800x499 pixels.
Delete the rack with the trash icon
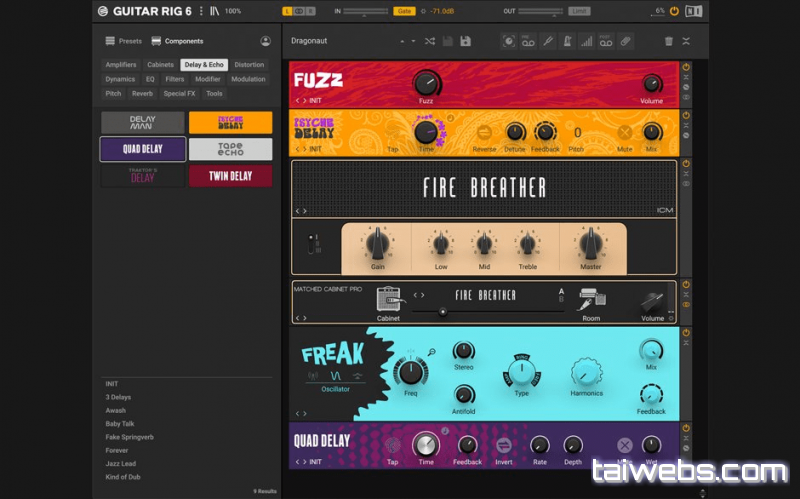(x=669, y=41)
